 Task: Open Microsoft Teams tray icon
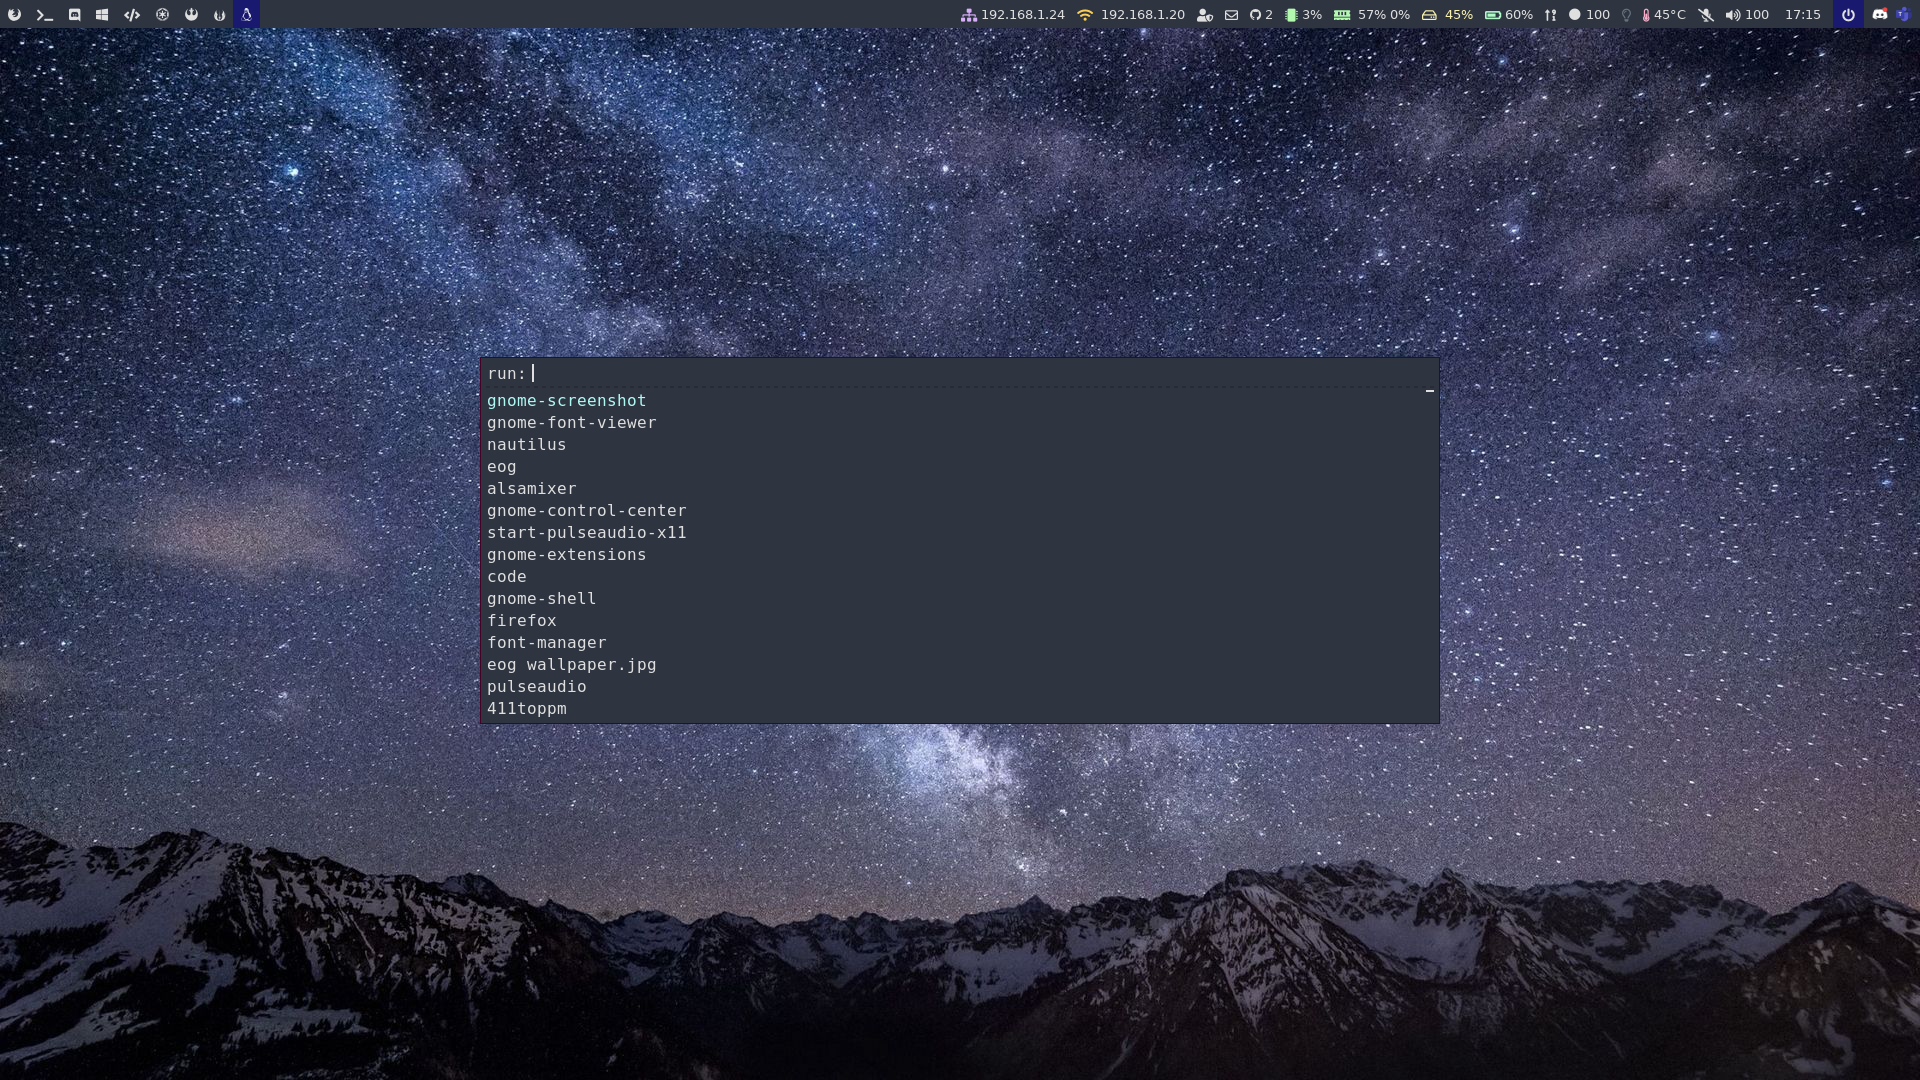(x=1903, y=14)
